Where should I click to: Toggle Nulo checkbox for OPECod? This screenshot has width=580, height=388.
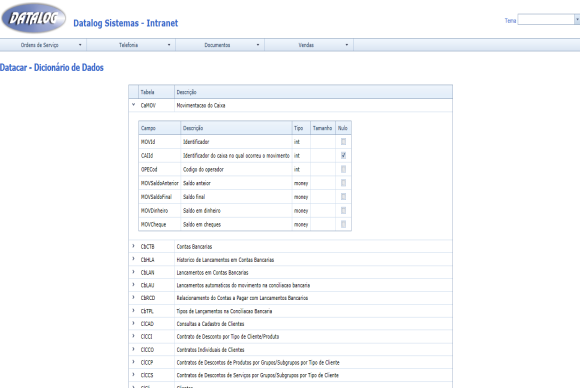pos(343,169)
